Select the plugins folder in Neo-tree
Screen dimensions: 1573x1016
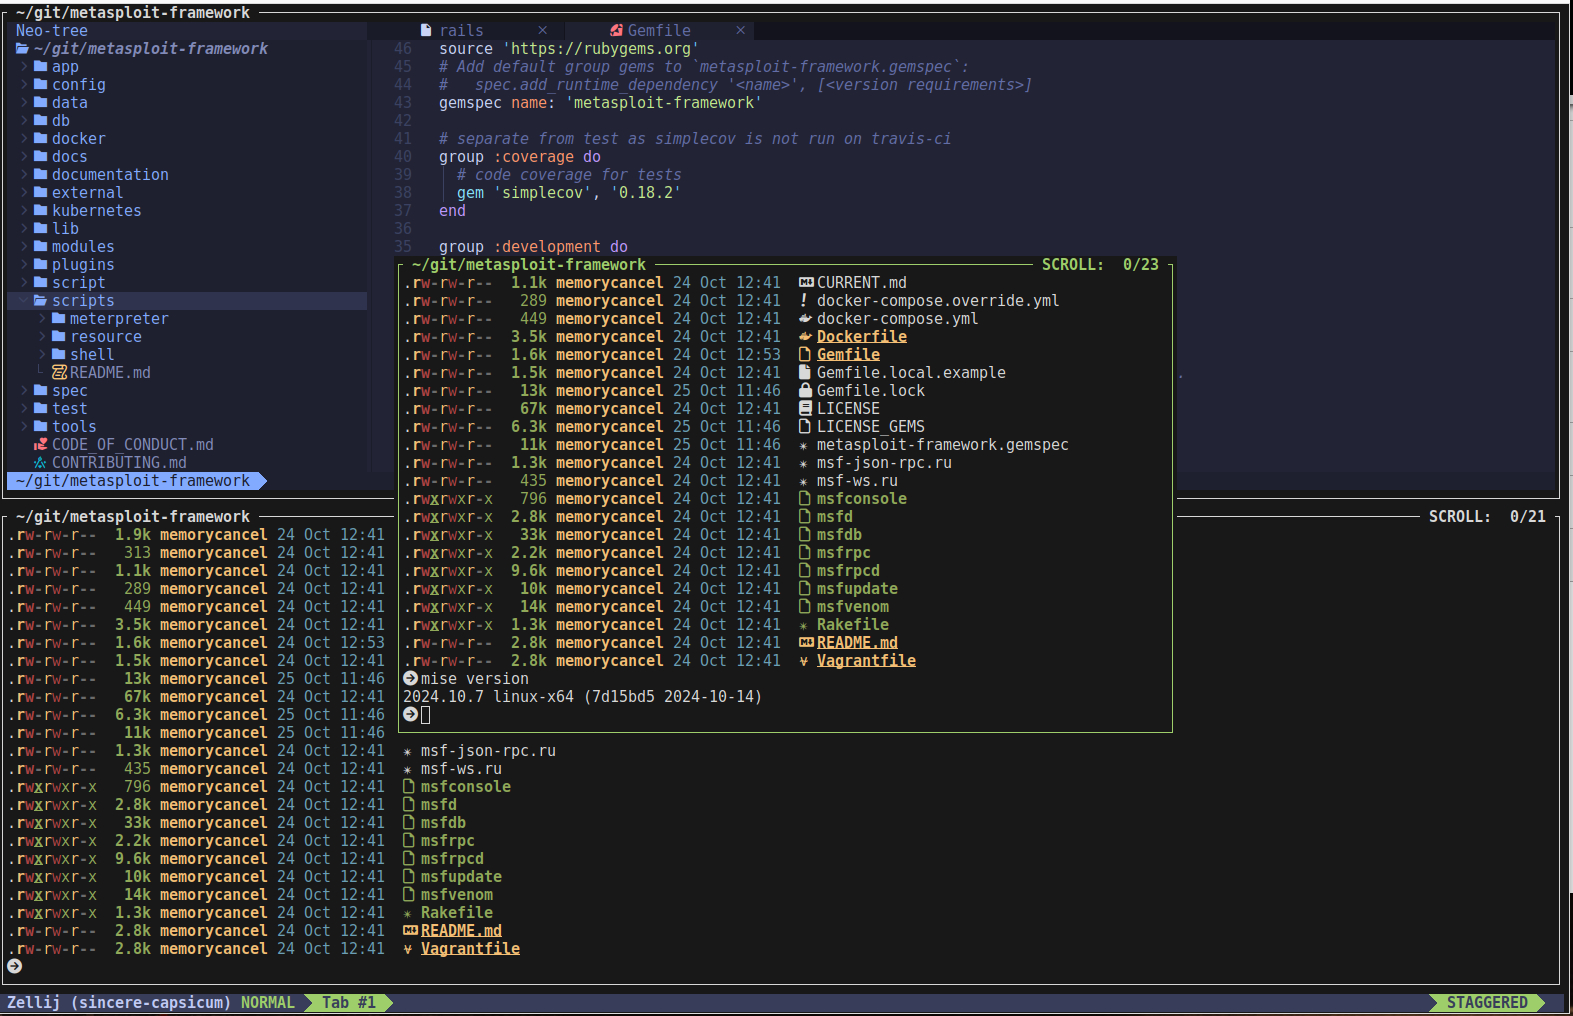click(83, 265)
